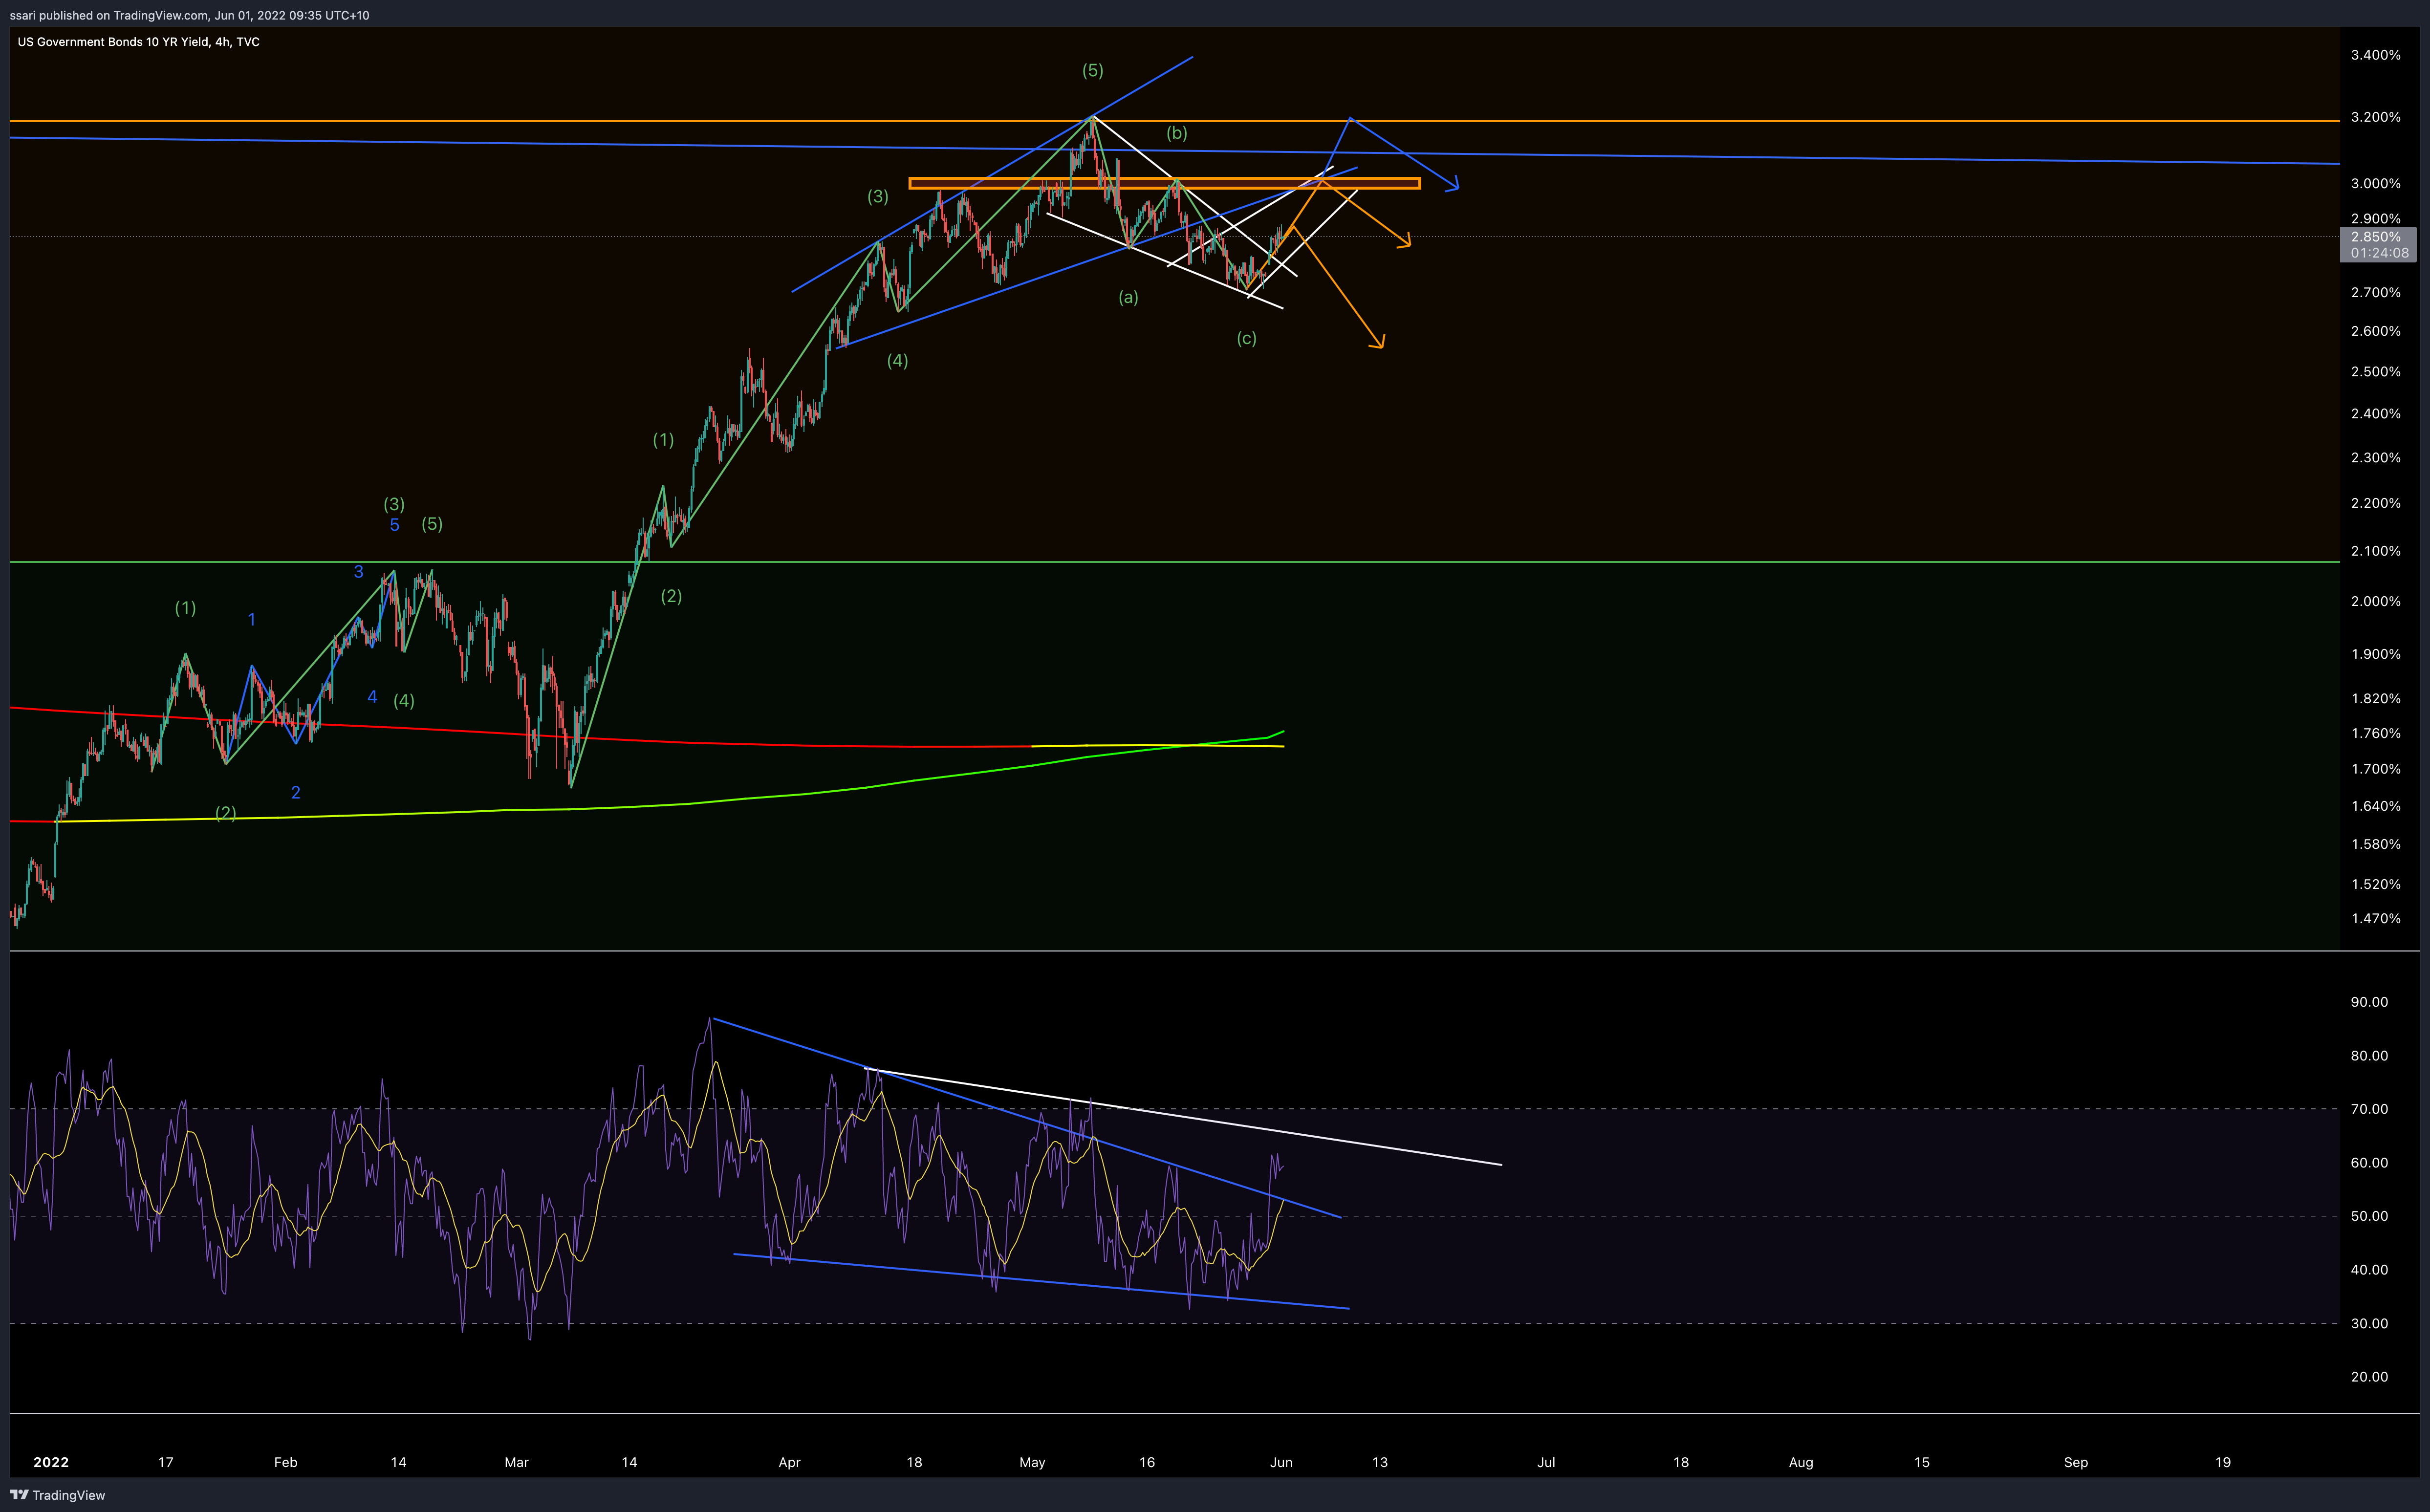Viewport: 2430px width, 1512px height.
Task: Click the RSI 90.00 scale label
Action: pos(2369,1002)
